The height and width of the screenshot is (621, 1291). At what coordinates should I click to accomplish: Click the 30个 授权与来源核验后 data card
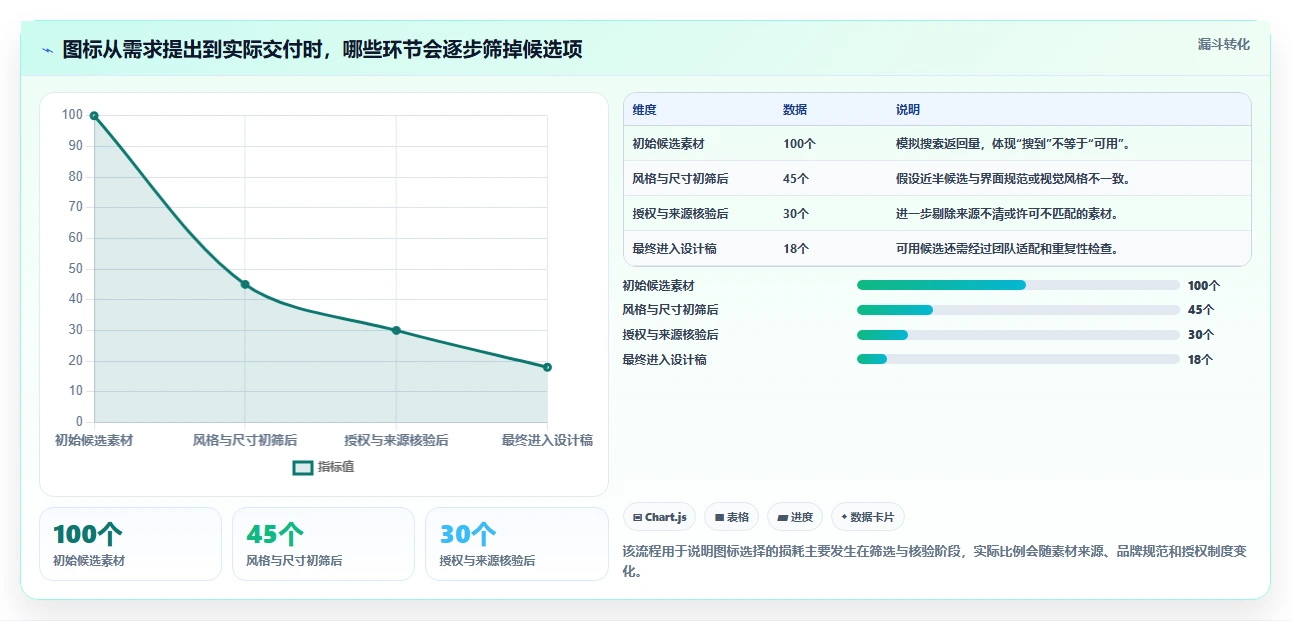517,544
